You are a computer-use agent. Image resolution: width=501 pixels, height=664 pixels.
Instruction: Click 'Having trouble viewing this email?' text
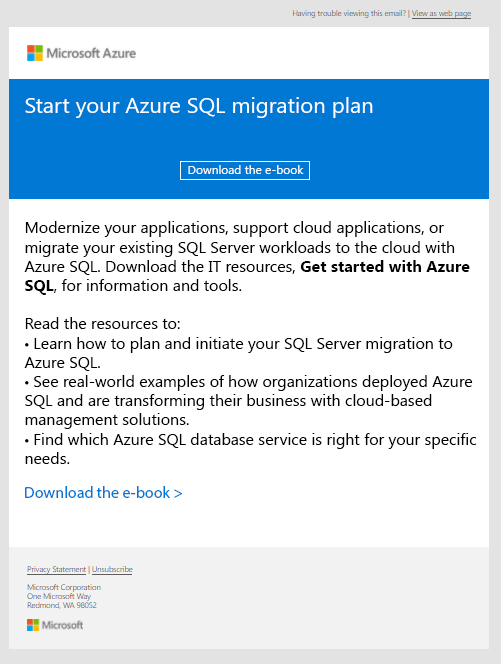click(349, 14)
